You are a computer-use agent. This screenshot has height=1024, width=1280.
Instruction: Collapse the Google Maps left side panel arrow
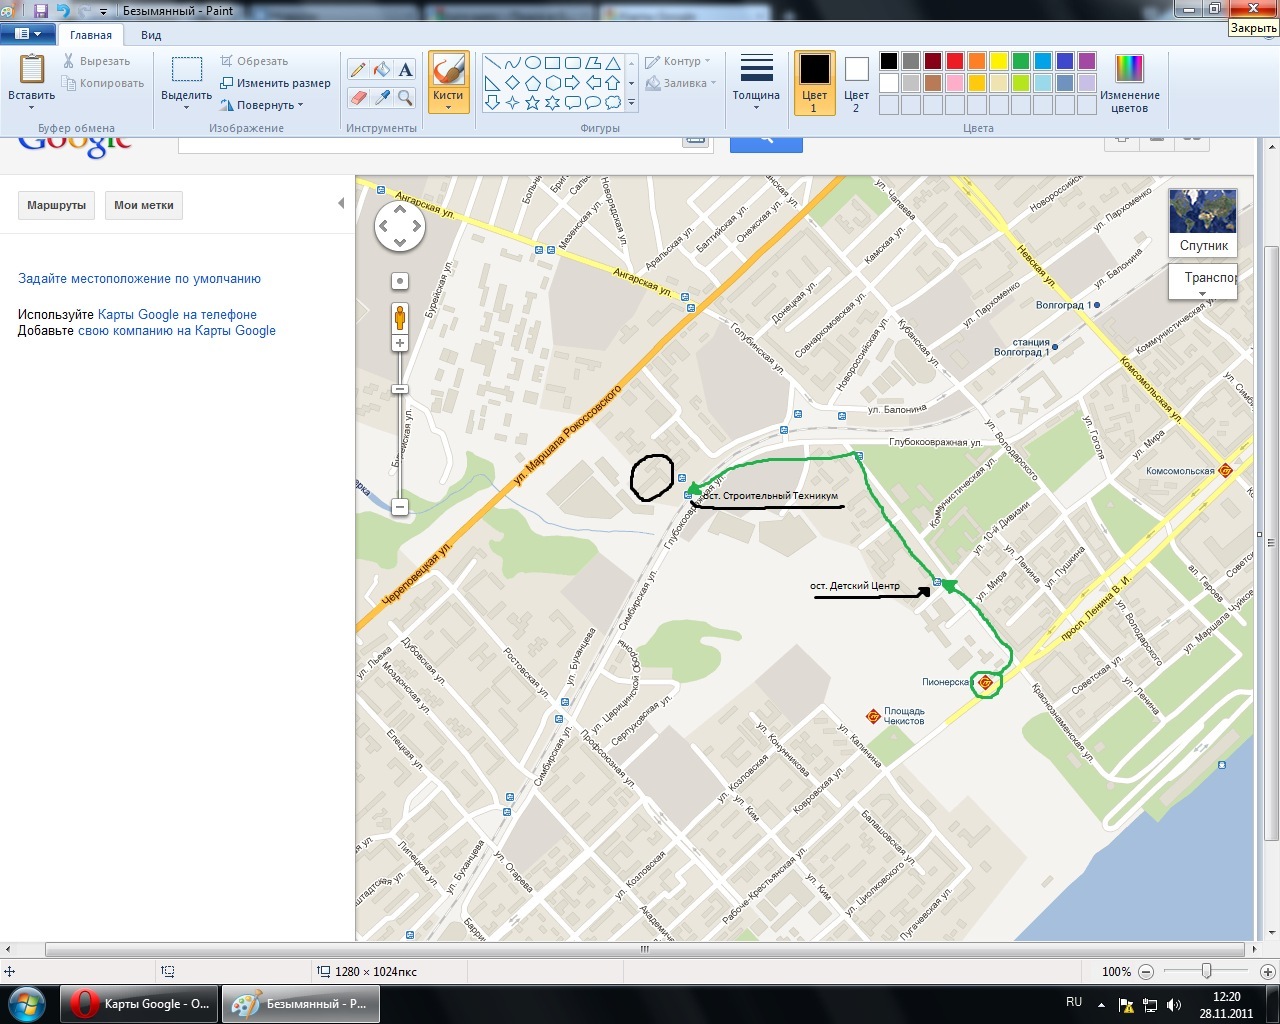[341, 203]
